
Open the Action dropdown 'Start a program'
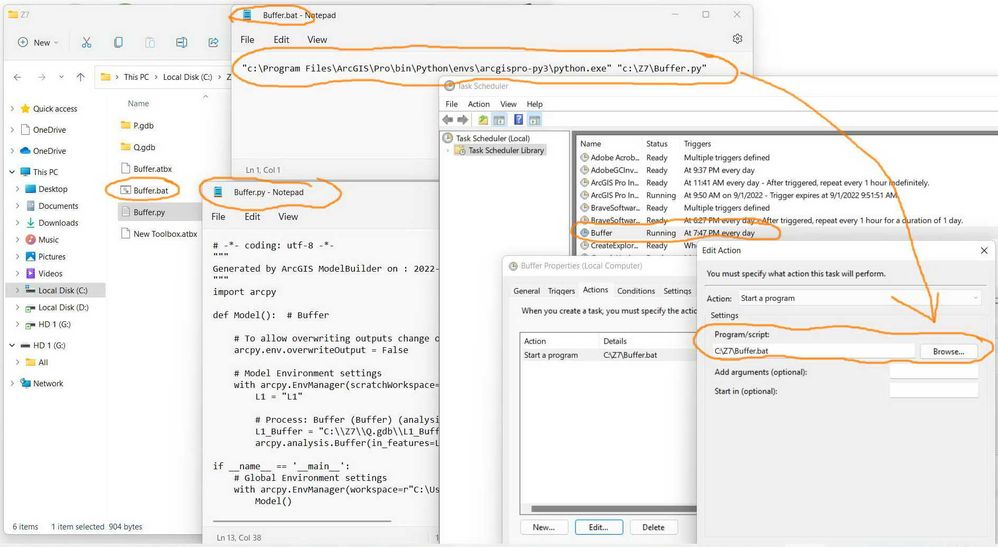tap(859, 298)
